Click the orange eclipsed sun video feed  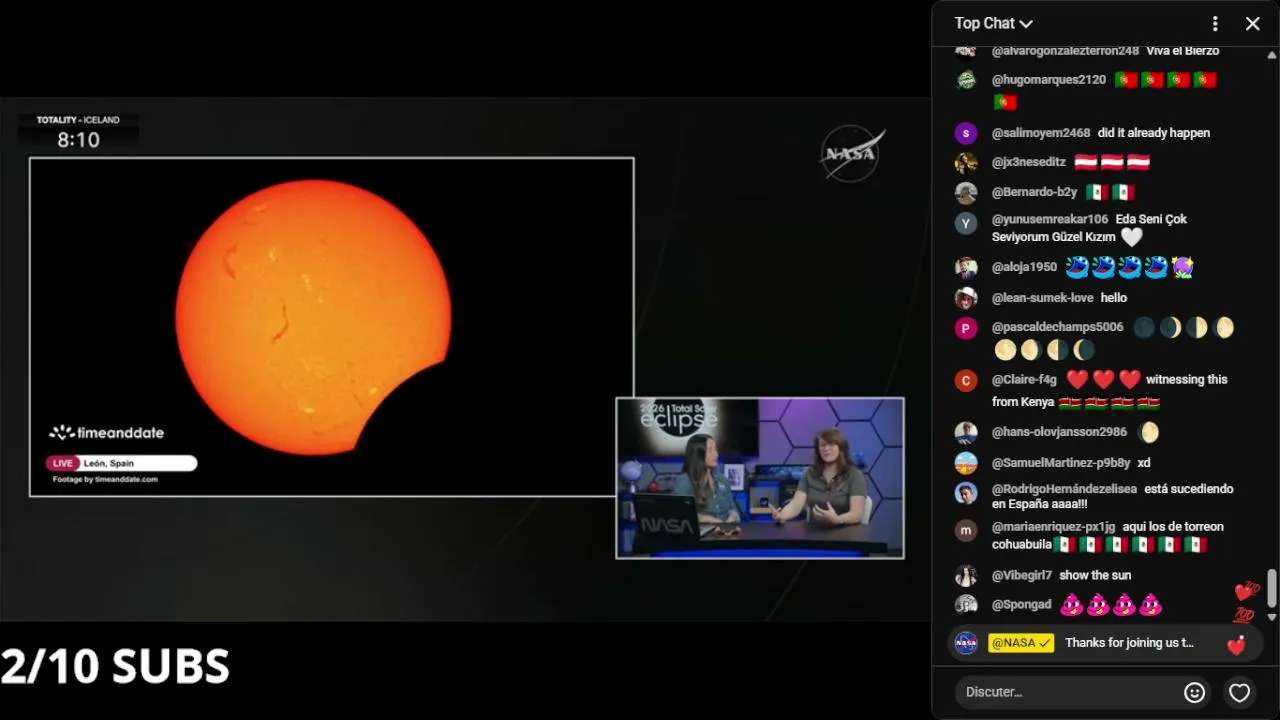(332, 327)
